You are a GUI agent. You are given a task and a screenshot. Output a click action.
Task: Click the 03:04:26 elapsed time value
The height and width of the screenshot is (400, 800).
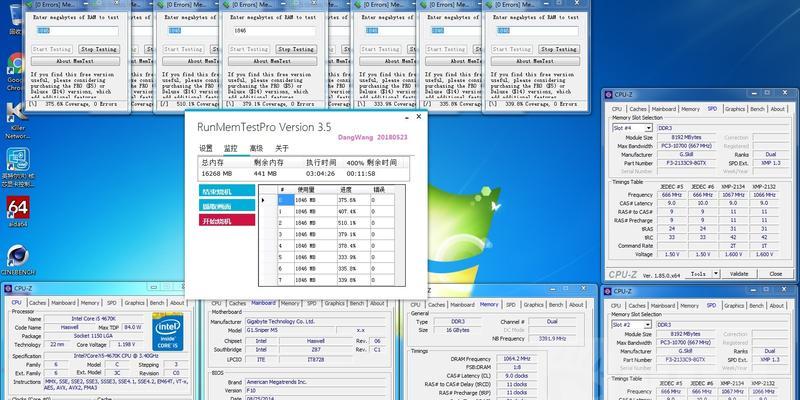pyautogui.click(x=320, y=173)
